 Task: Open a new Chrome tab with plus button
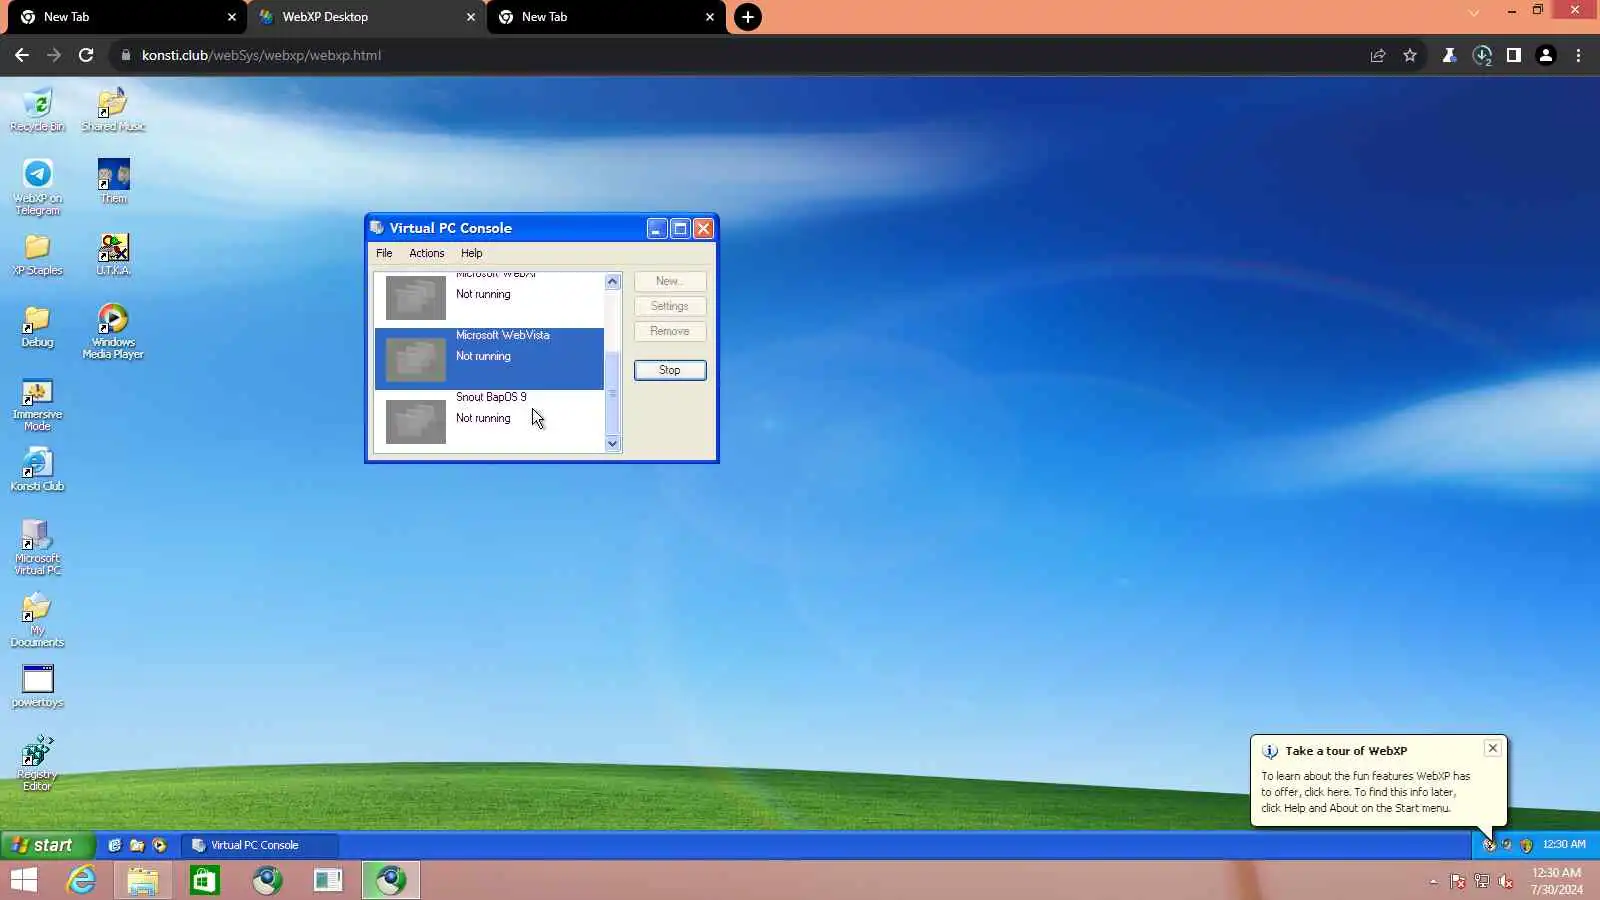tap(748, 17)
